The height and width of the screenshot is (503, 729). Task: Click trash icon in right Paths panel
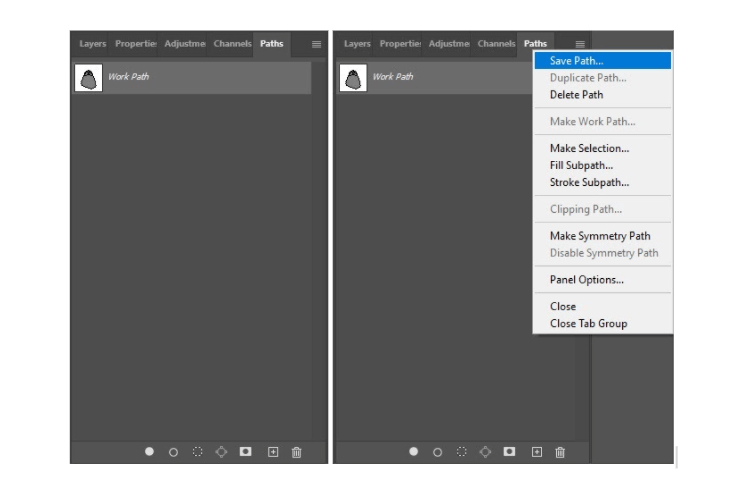[560, 452]
